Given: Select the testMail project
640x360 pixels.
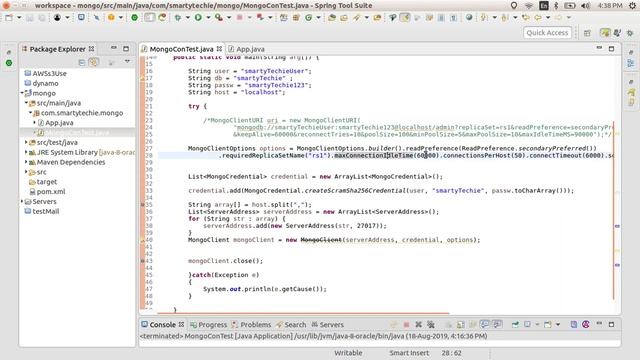Looking at the screenshot, I should 41,211.
